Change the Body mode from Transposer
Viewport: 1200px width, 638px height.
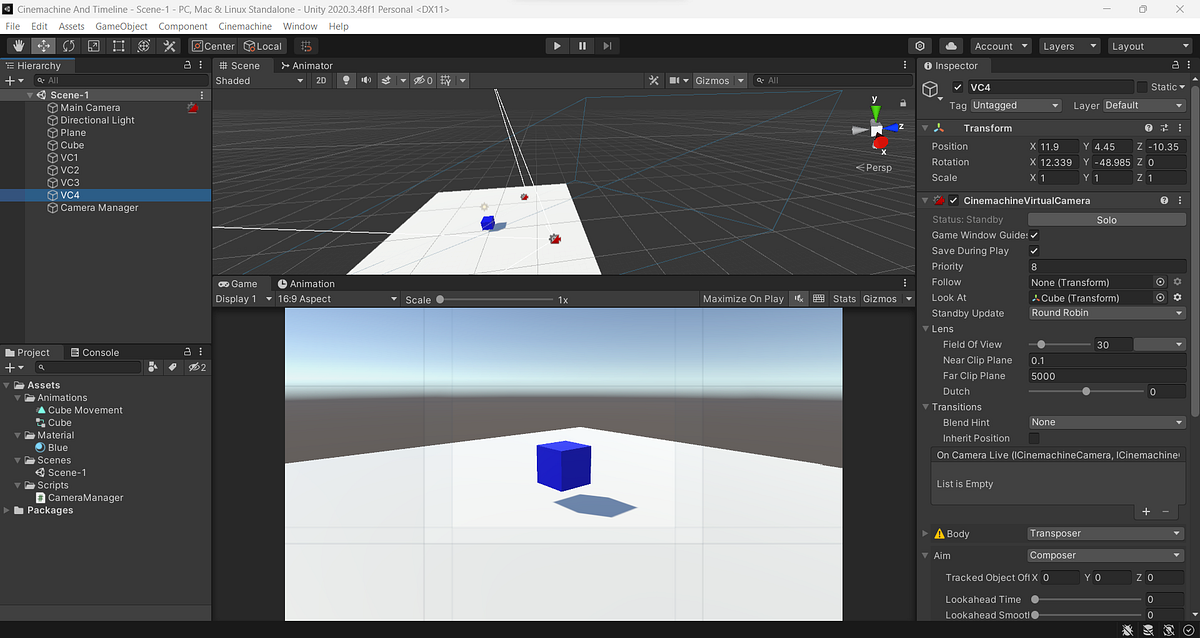point(1104,533)
